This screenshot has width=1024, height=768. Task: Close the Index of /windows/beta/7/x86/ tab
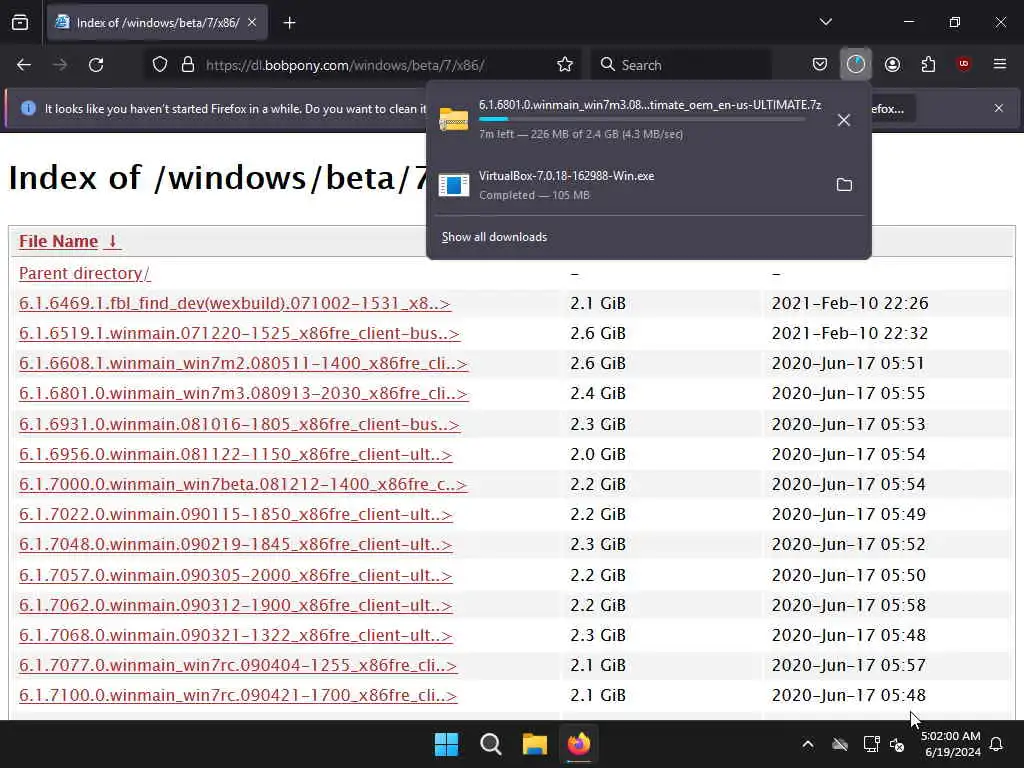(252, 23)
